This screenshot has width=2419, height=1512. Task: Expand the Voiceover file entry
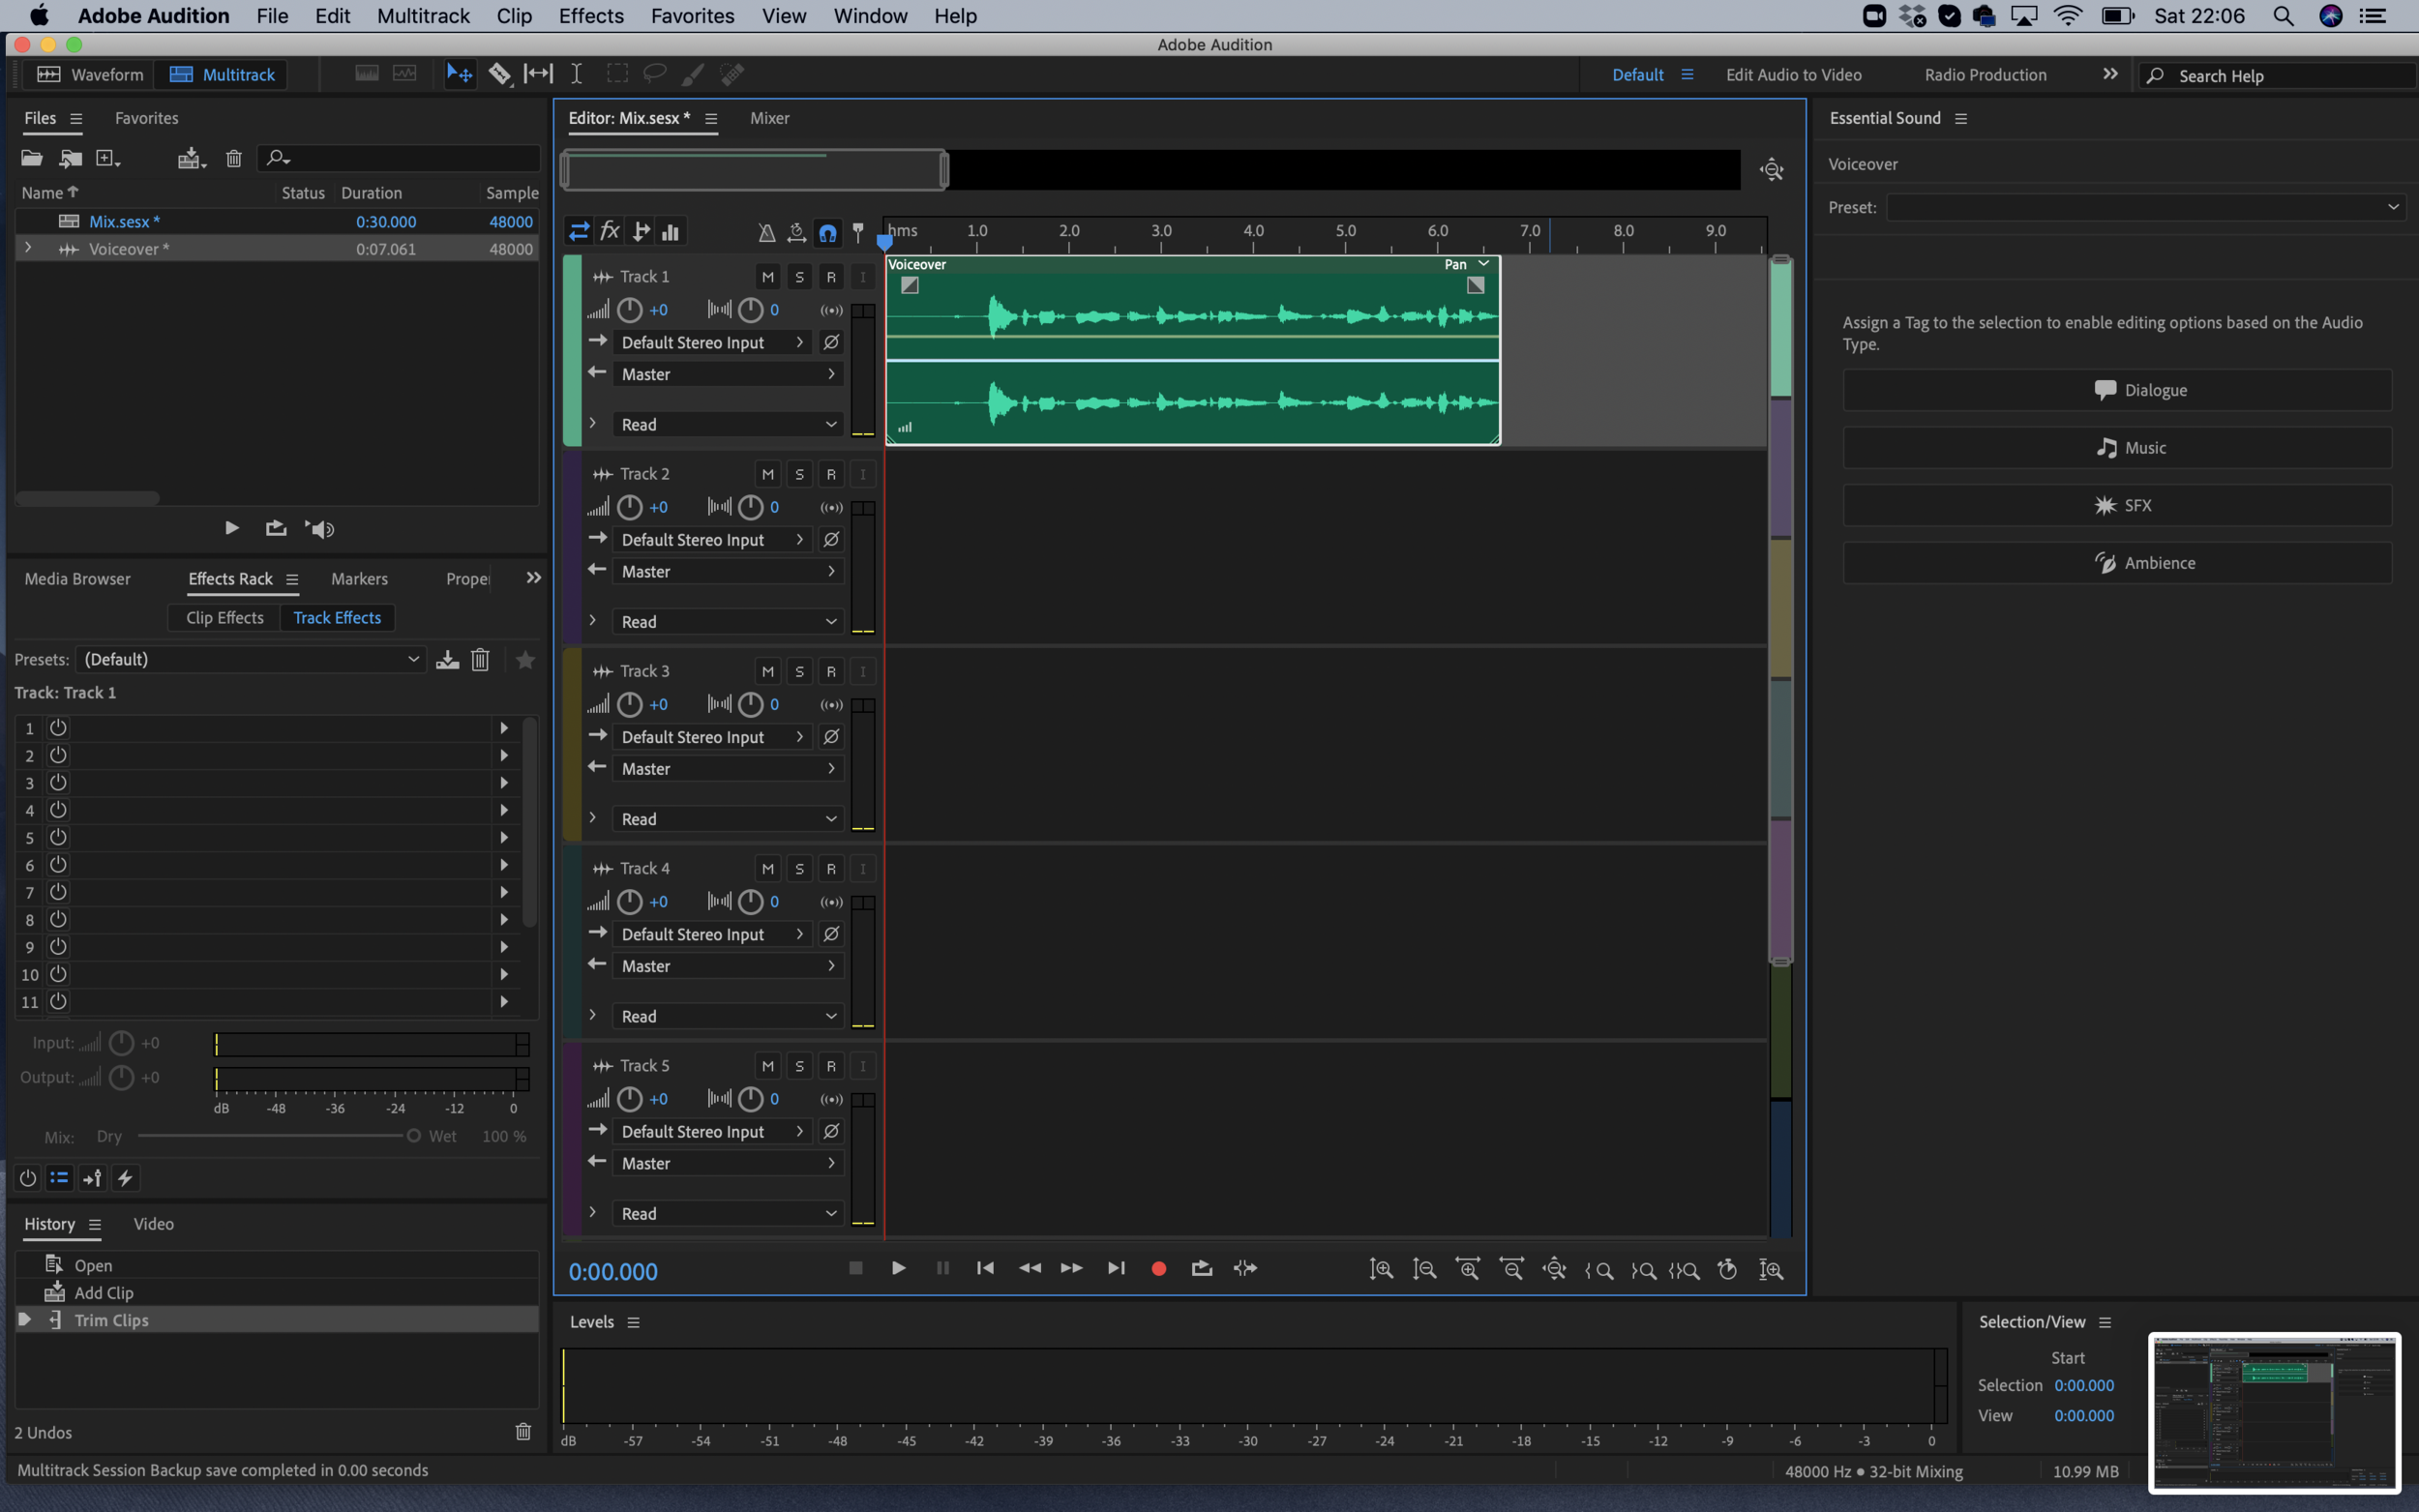(28, 249)
